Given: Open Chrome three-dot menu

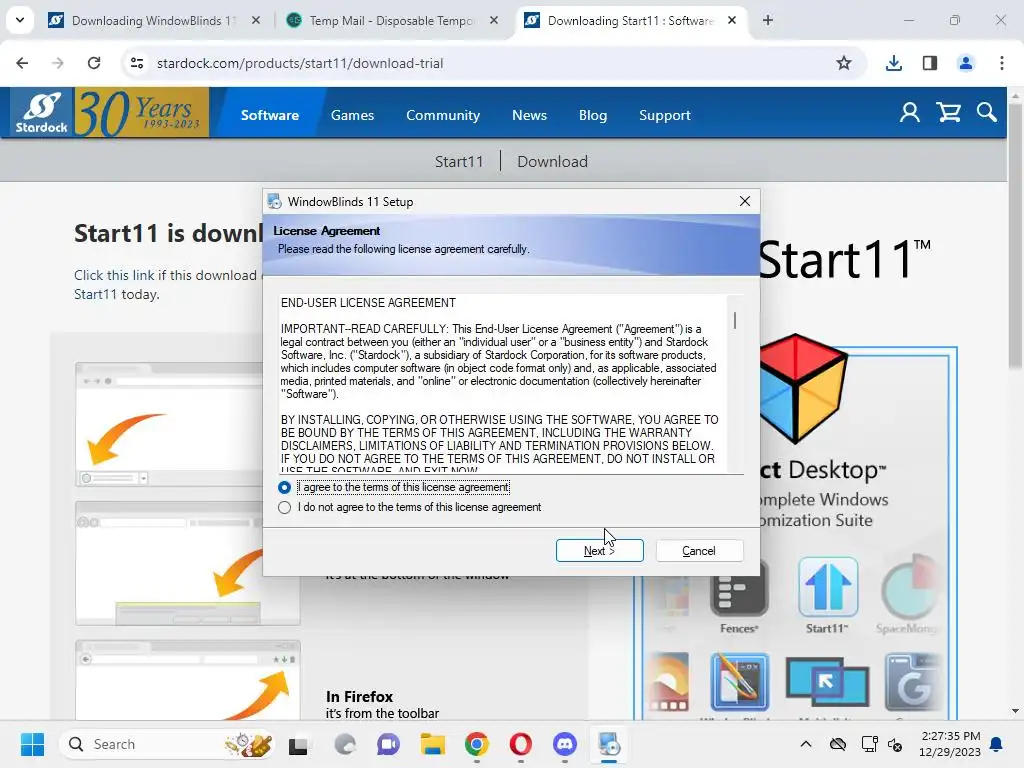Looking at the screenshot, I should (x=1002, y=63).
